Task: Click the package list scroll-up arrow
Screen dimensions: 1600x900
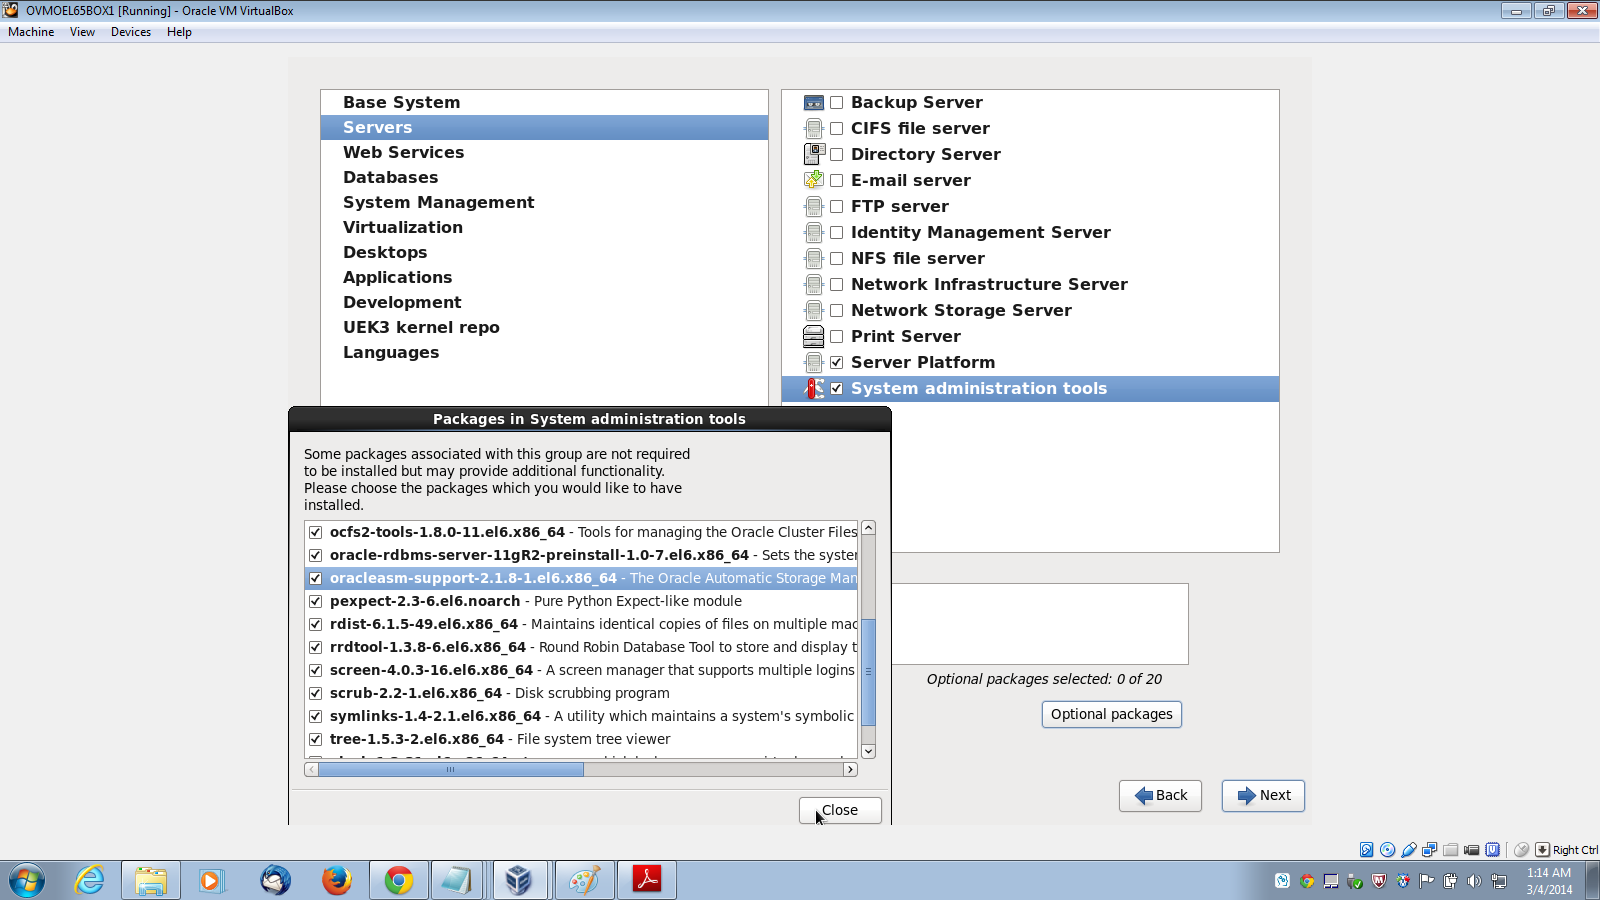Action: click(x=868, y=528)
